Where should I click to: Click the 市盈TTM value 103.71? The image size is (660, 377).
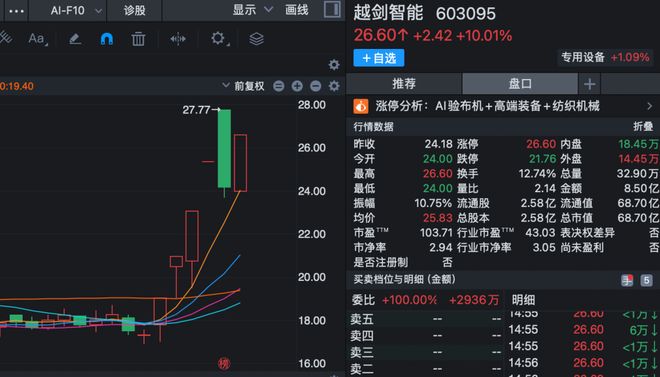coord(436,233)
